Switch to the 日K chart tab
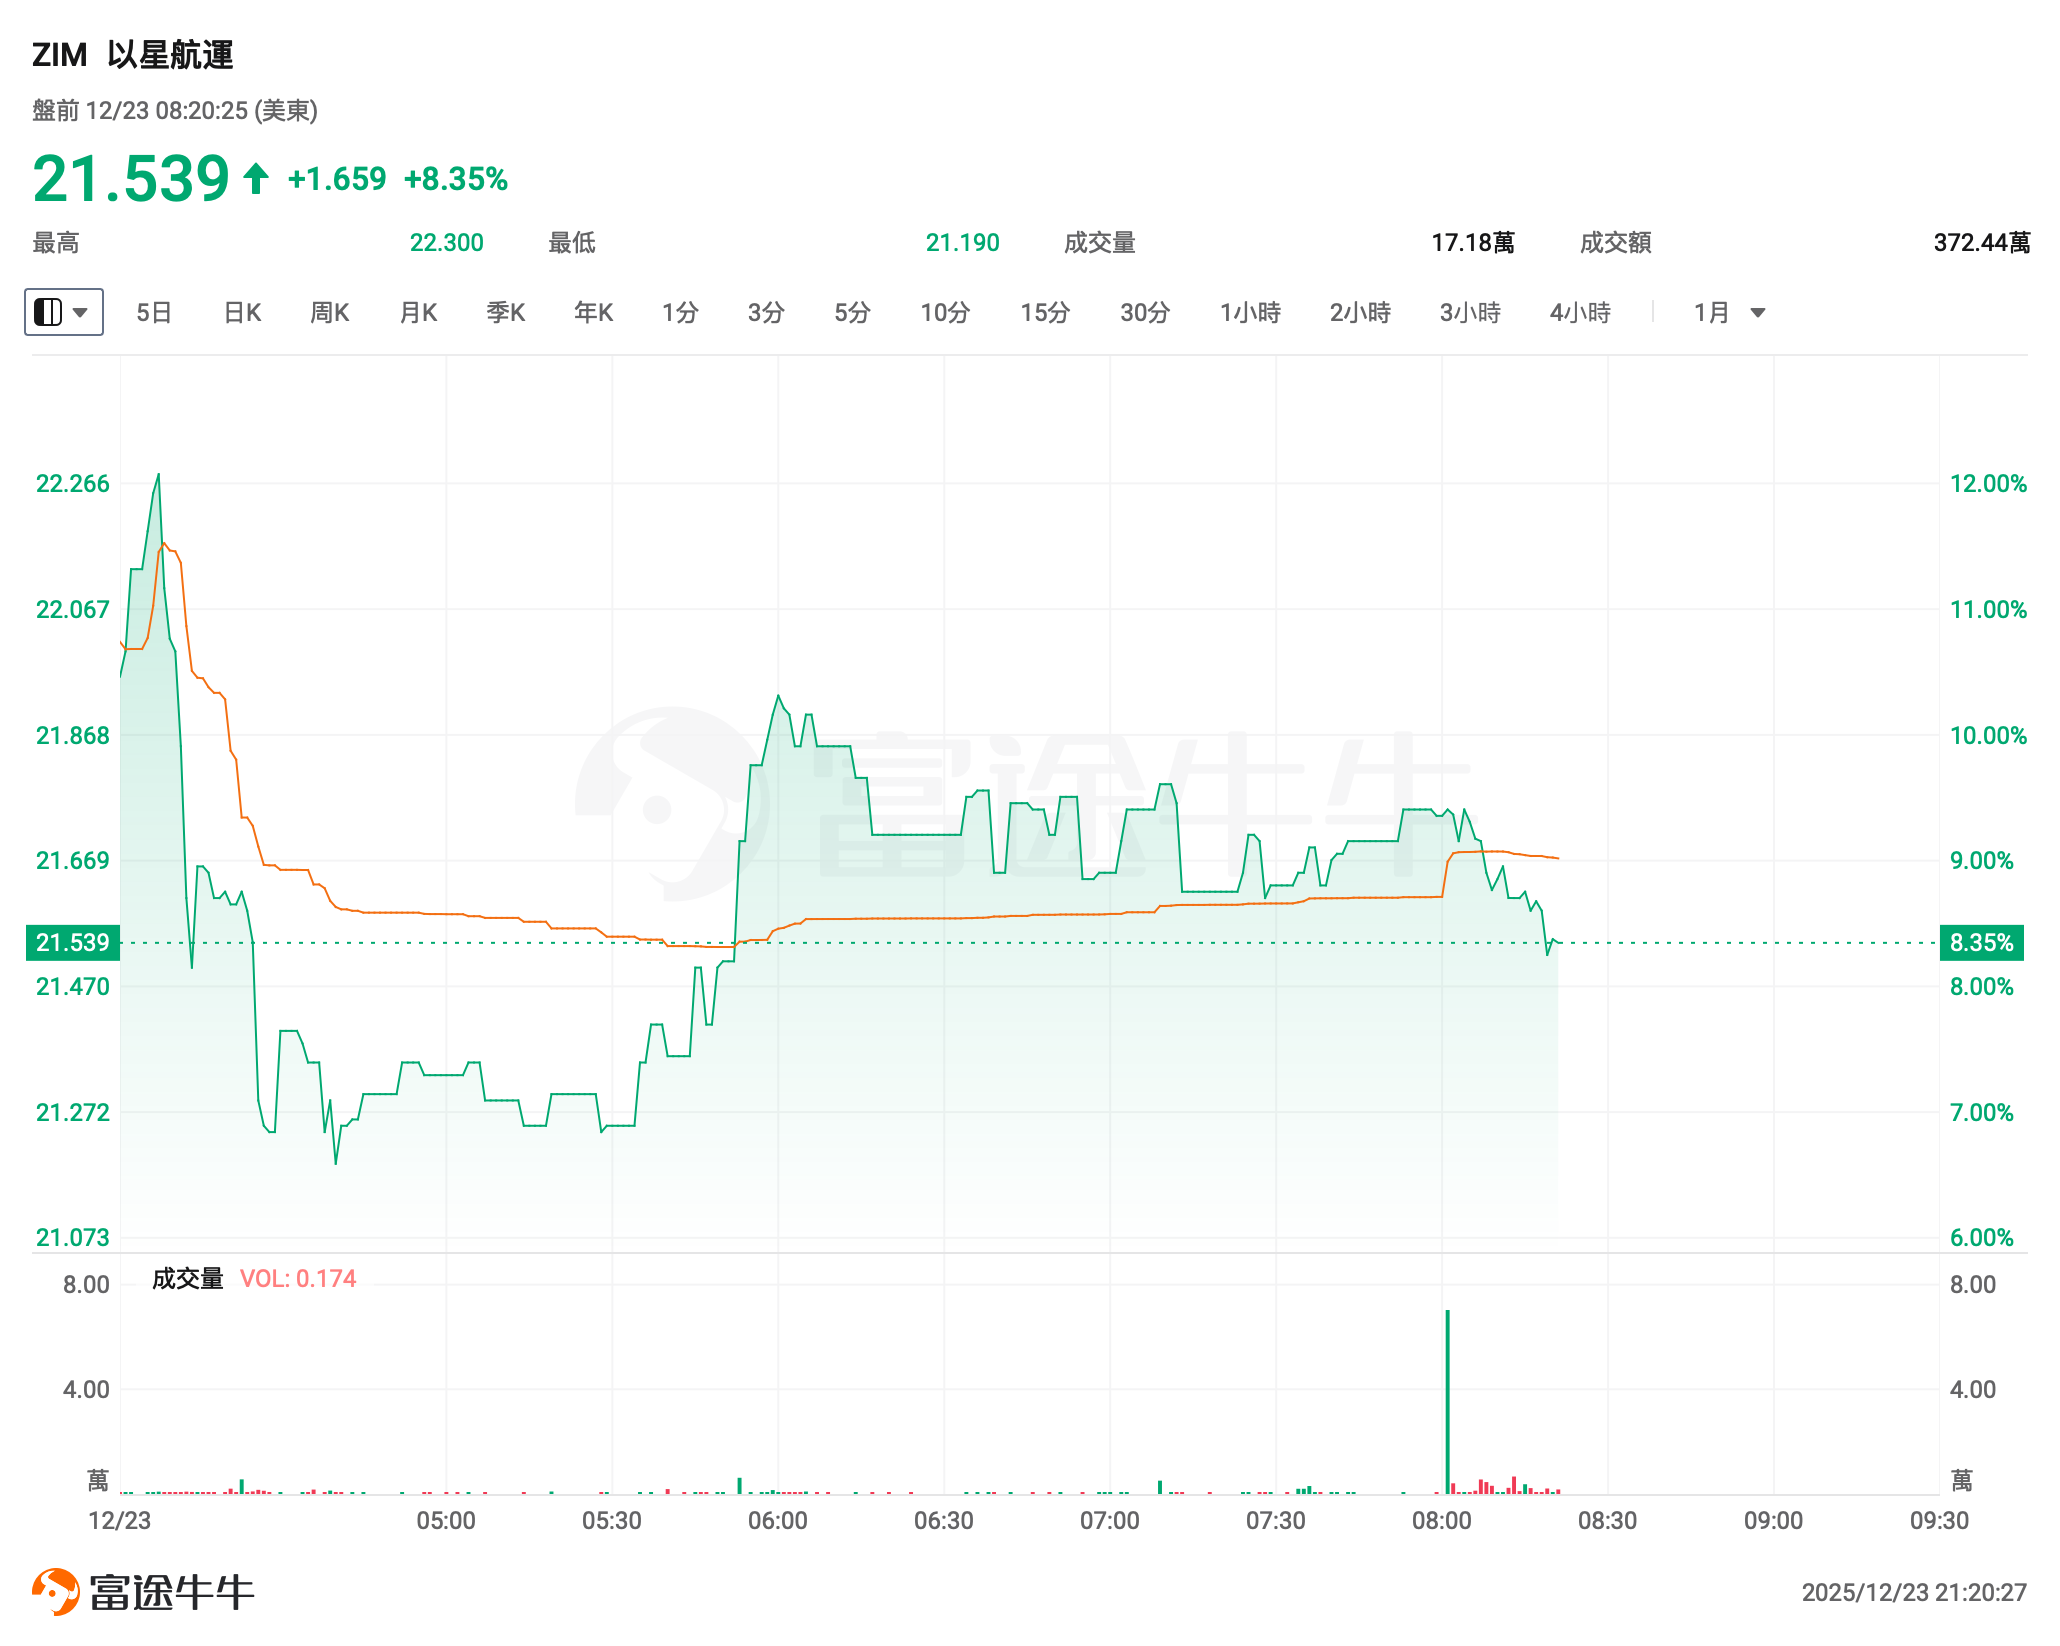Screen dimensions: 2060x1646 coord(242,313)
